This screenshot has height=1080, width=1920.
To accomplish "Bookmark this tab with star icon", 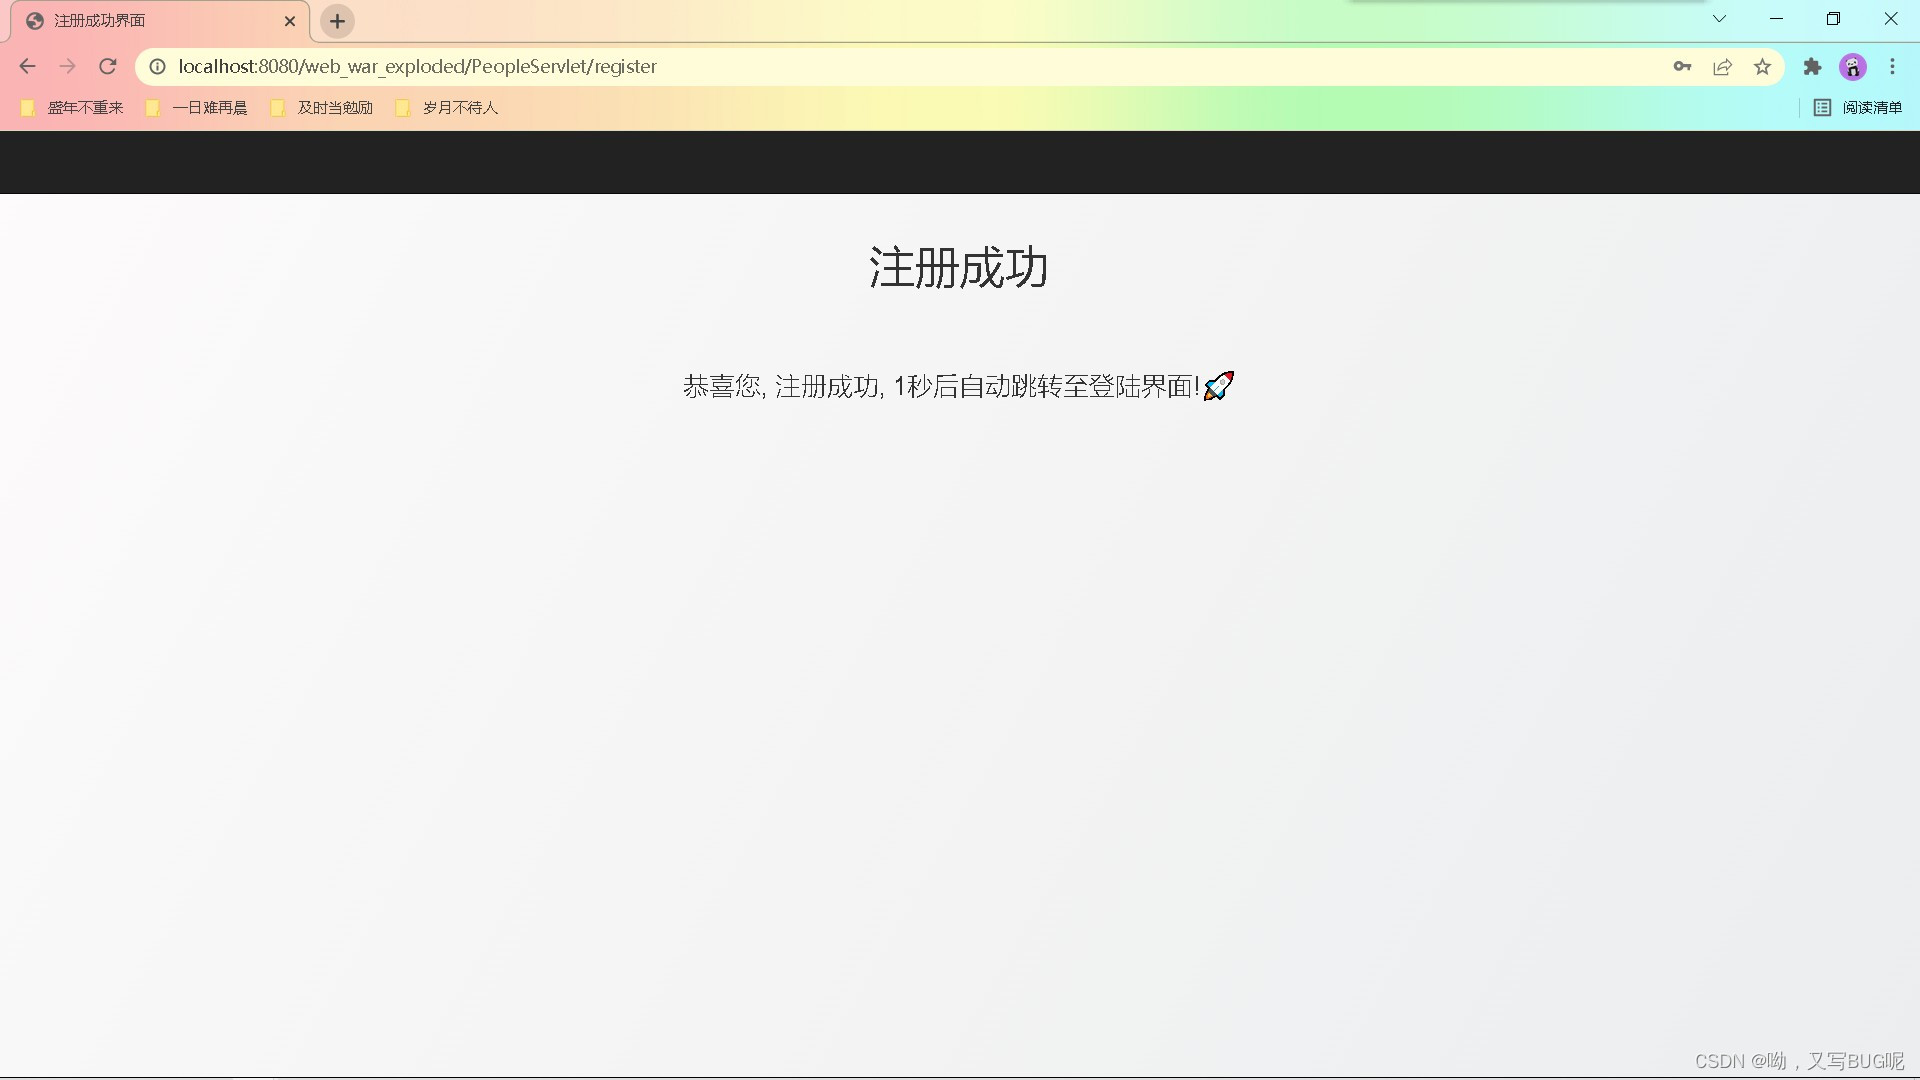I will click(1762, 67).
